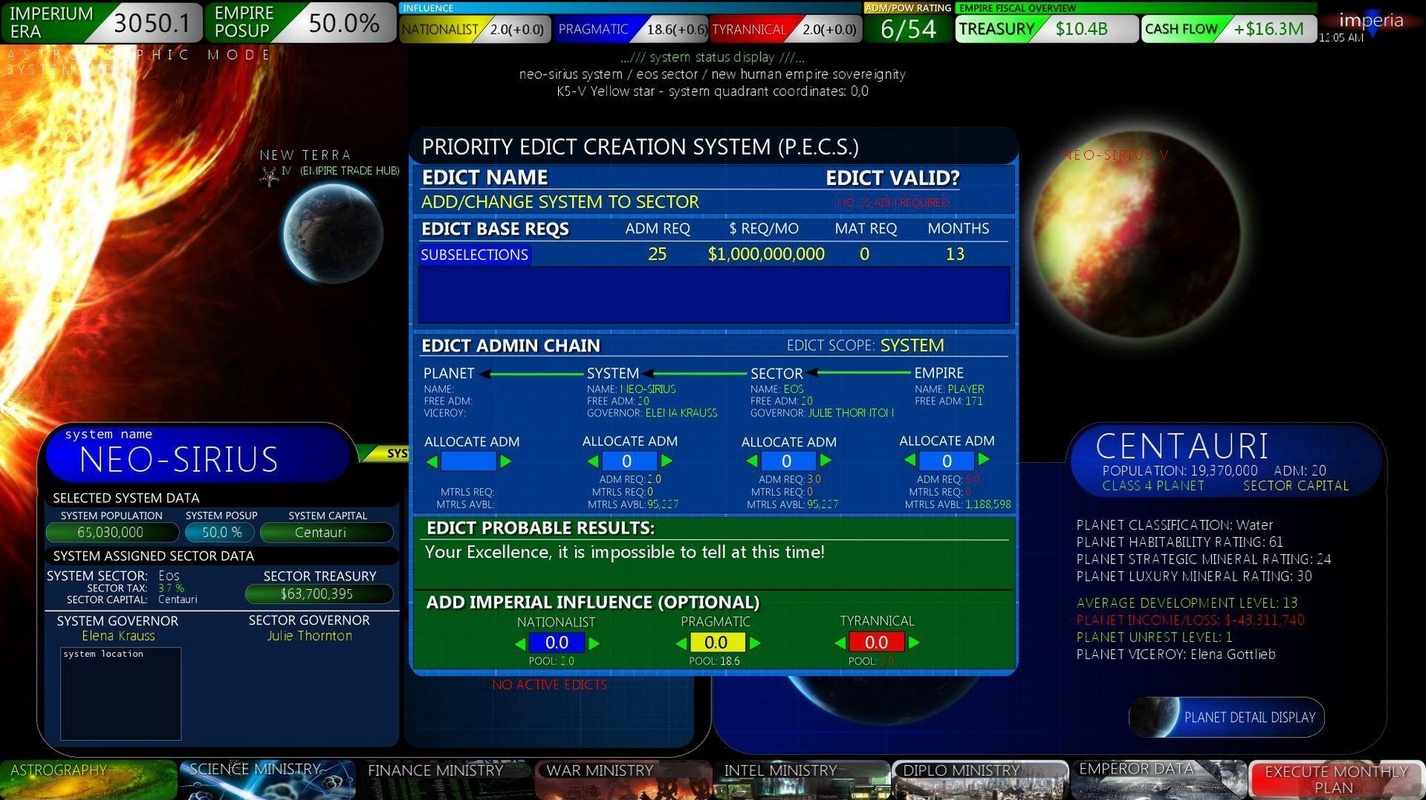This screenshot has height=800, width=1426.
Task: Click the Nationalist influence indicator in top bar
Action: tap(476, 29)
